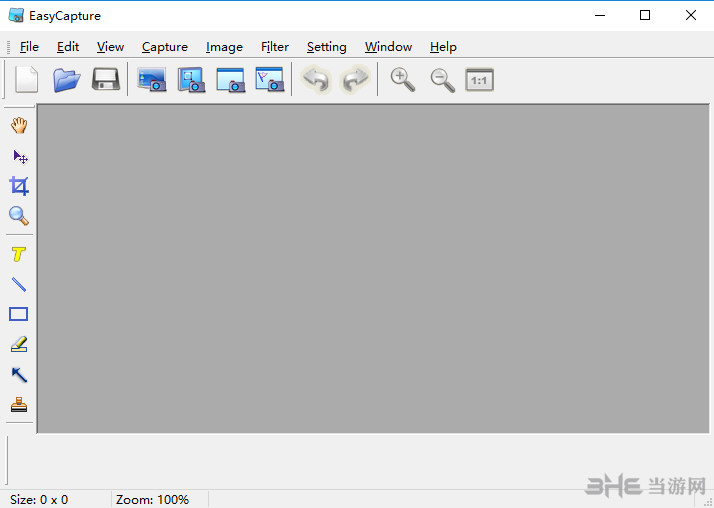Undo the last action
Viewport: 714px width, 508px height.
(316, 80)
